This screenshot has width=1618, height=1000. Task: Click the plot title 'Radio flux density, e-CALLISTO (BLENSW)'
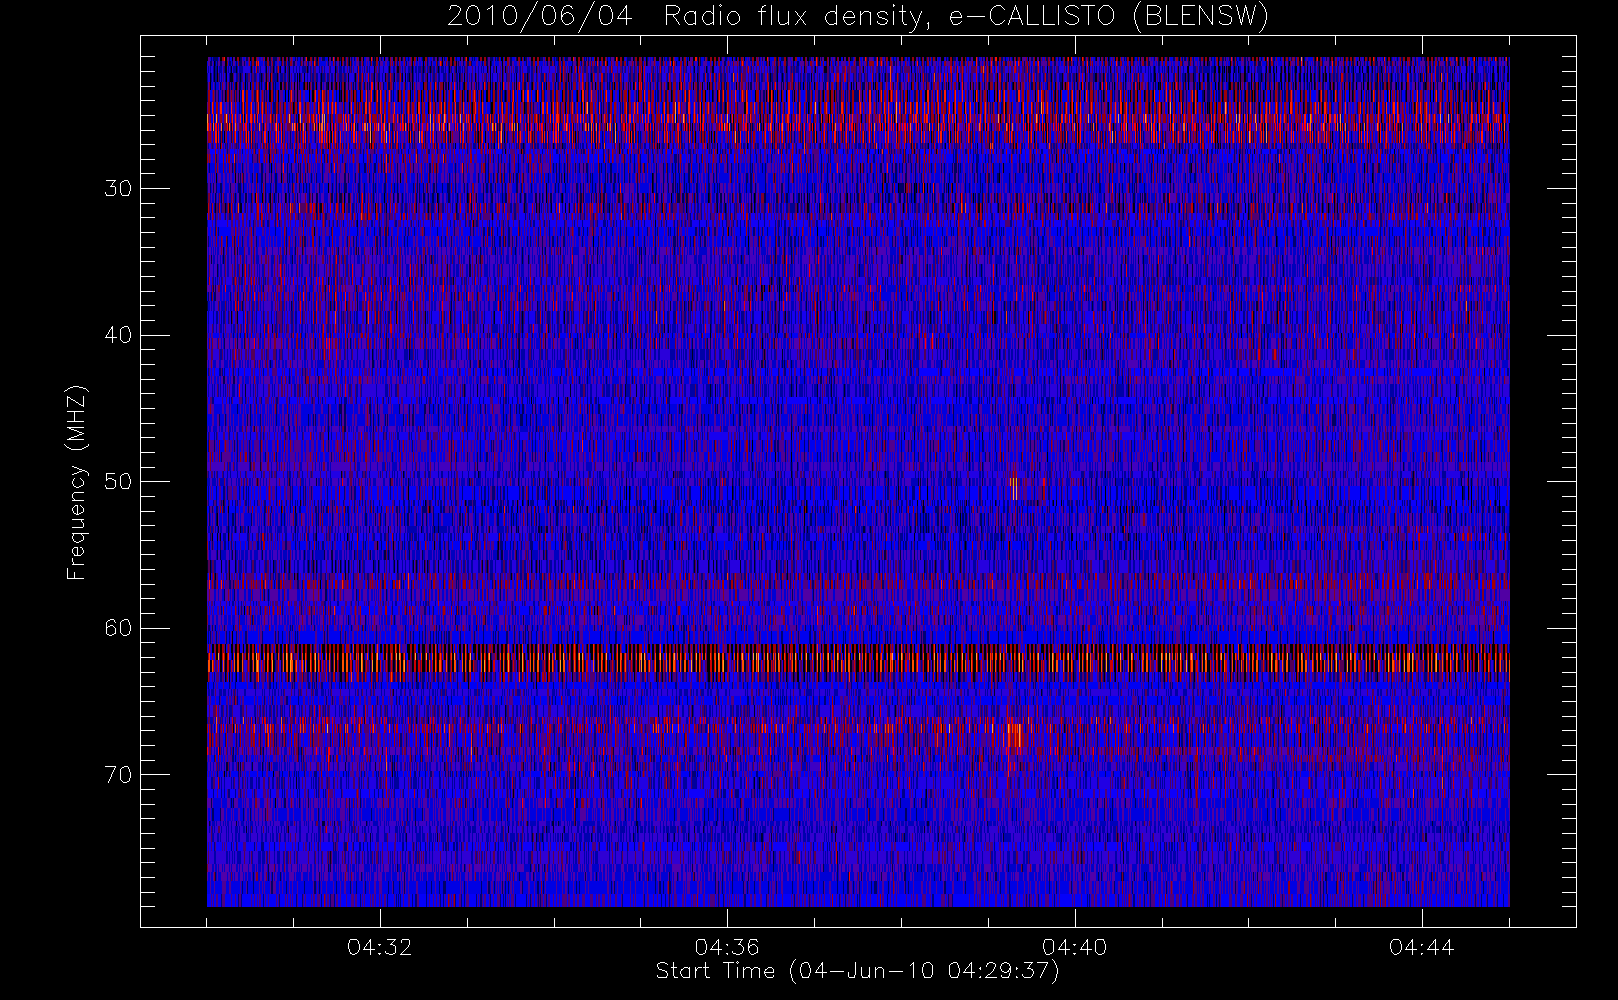click(966, 17)
